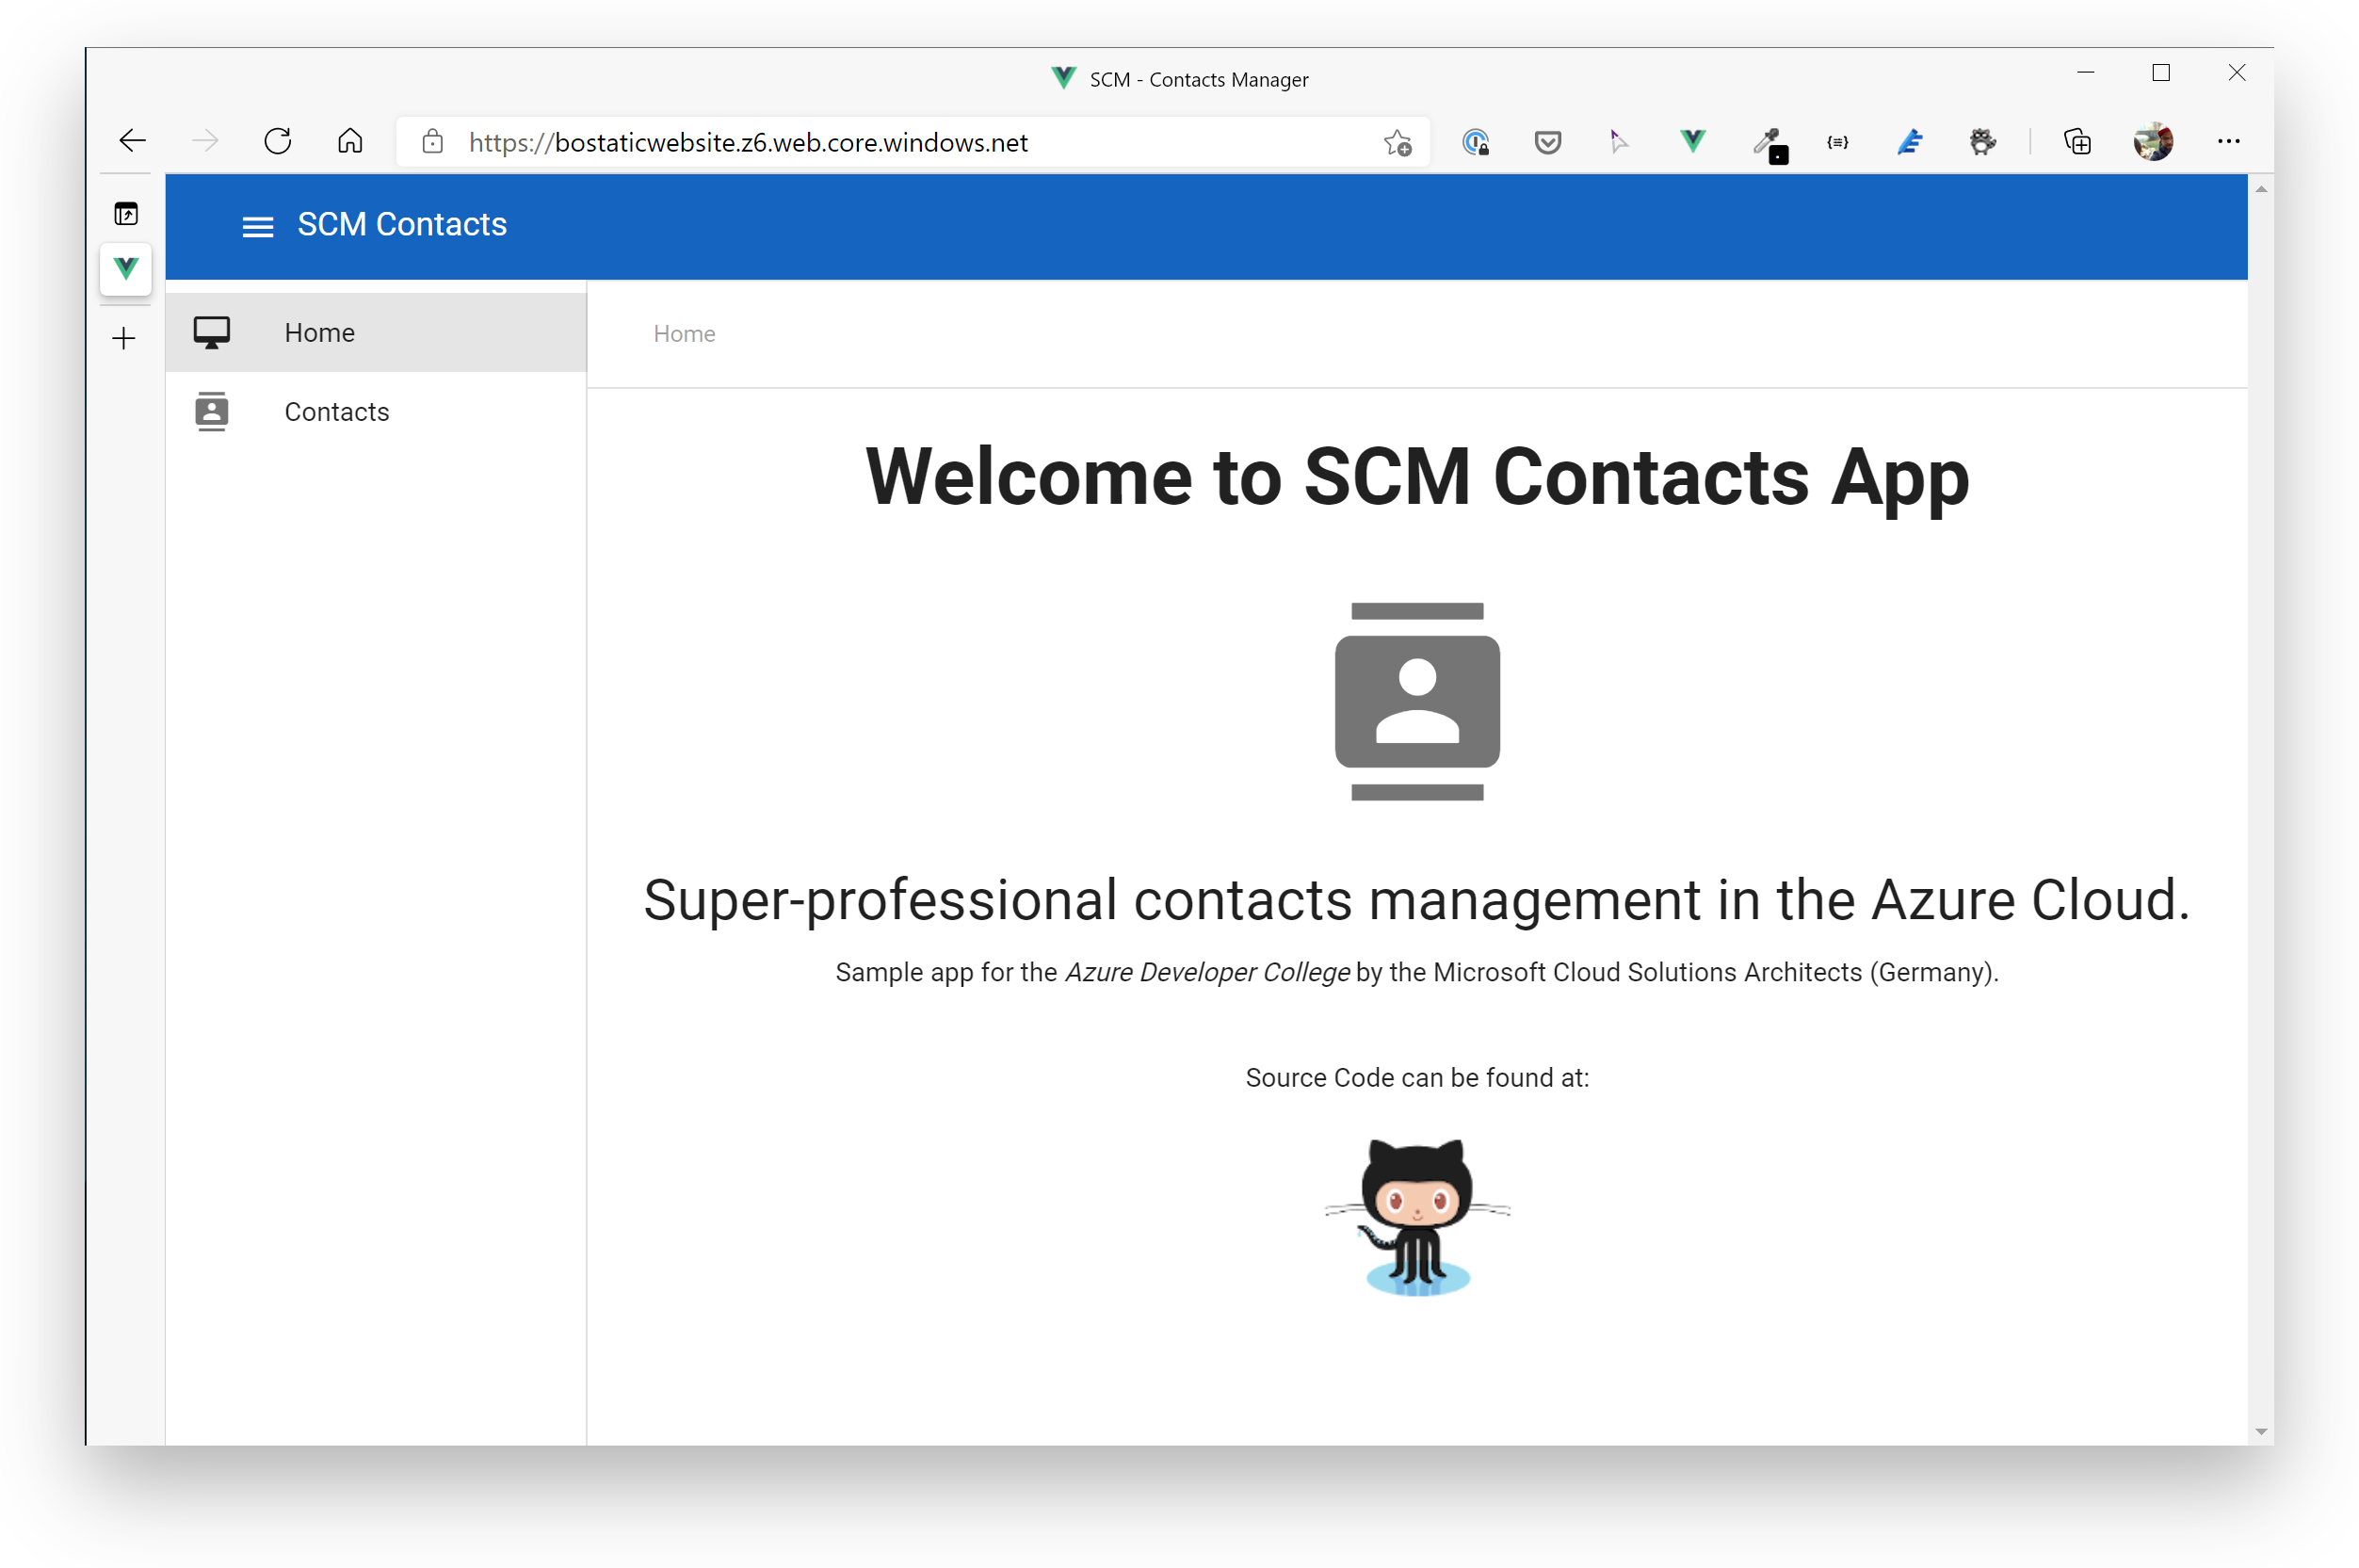Open browser Settings and more menu

(2228, 142)
